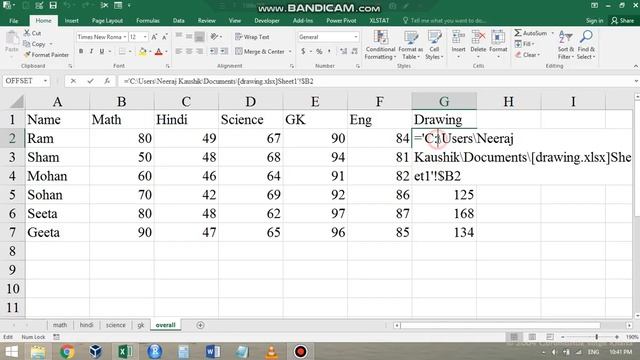
Task: Click the Bandicam record icon on taskbar
Action: [x=300, y=351]
